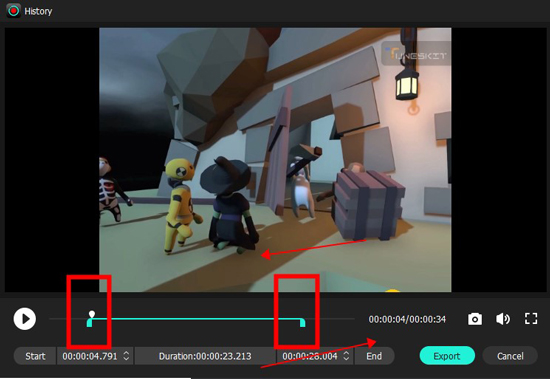Click the Duration:00:00:23.213 readout

pyautogui.click(x=205, y=356)
